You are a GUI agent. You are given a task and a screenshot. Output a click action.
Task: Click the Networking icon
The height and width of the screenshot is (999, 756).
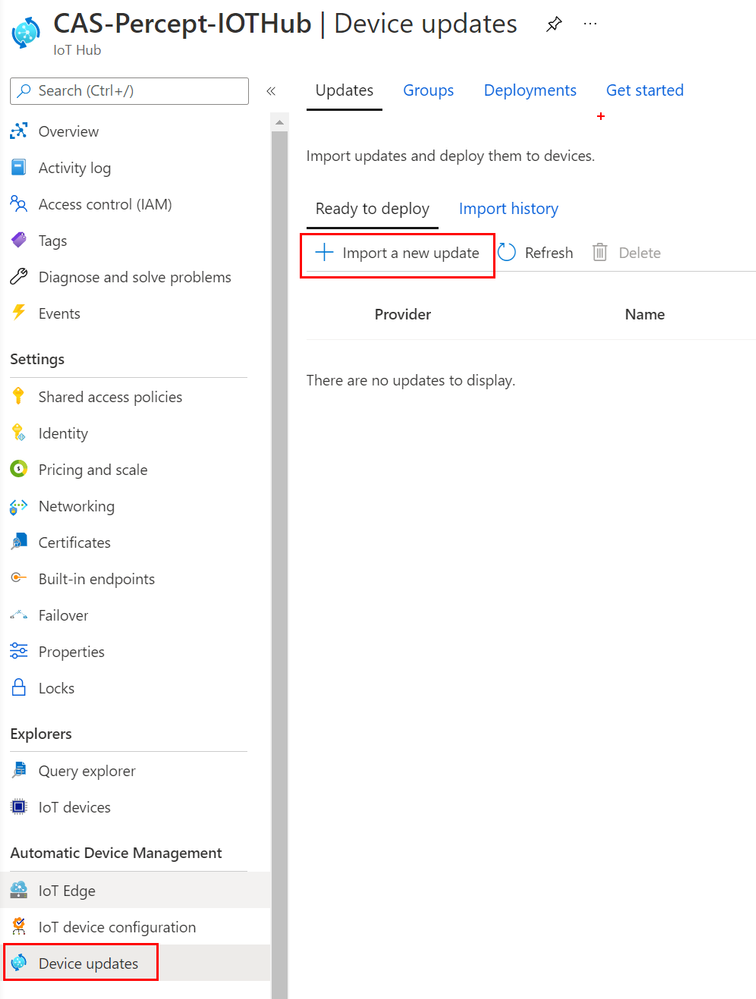coord(19,506)
